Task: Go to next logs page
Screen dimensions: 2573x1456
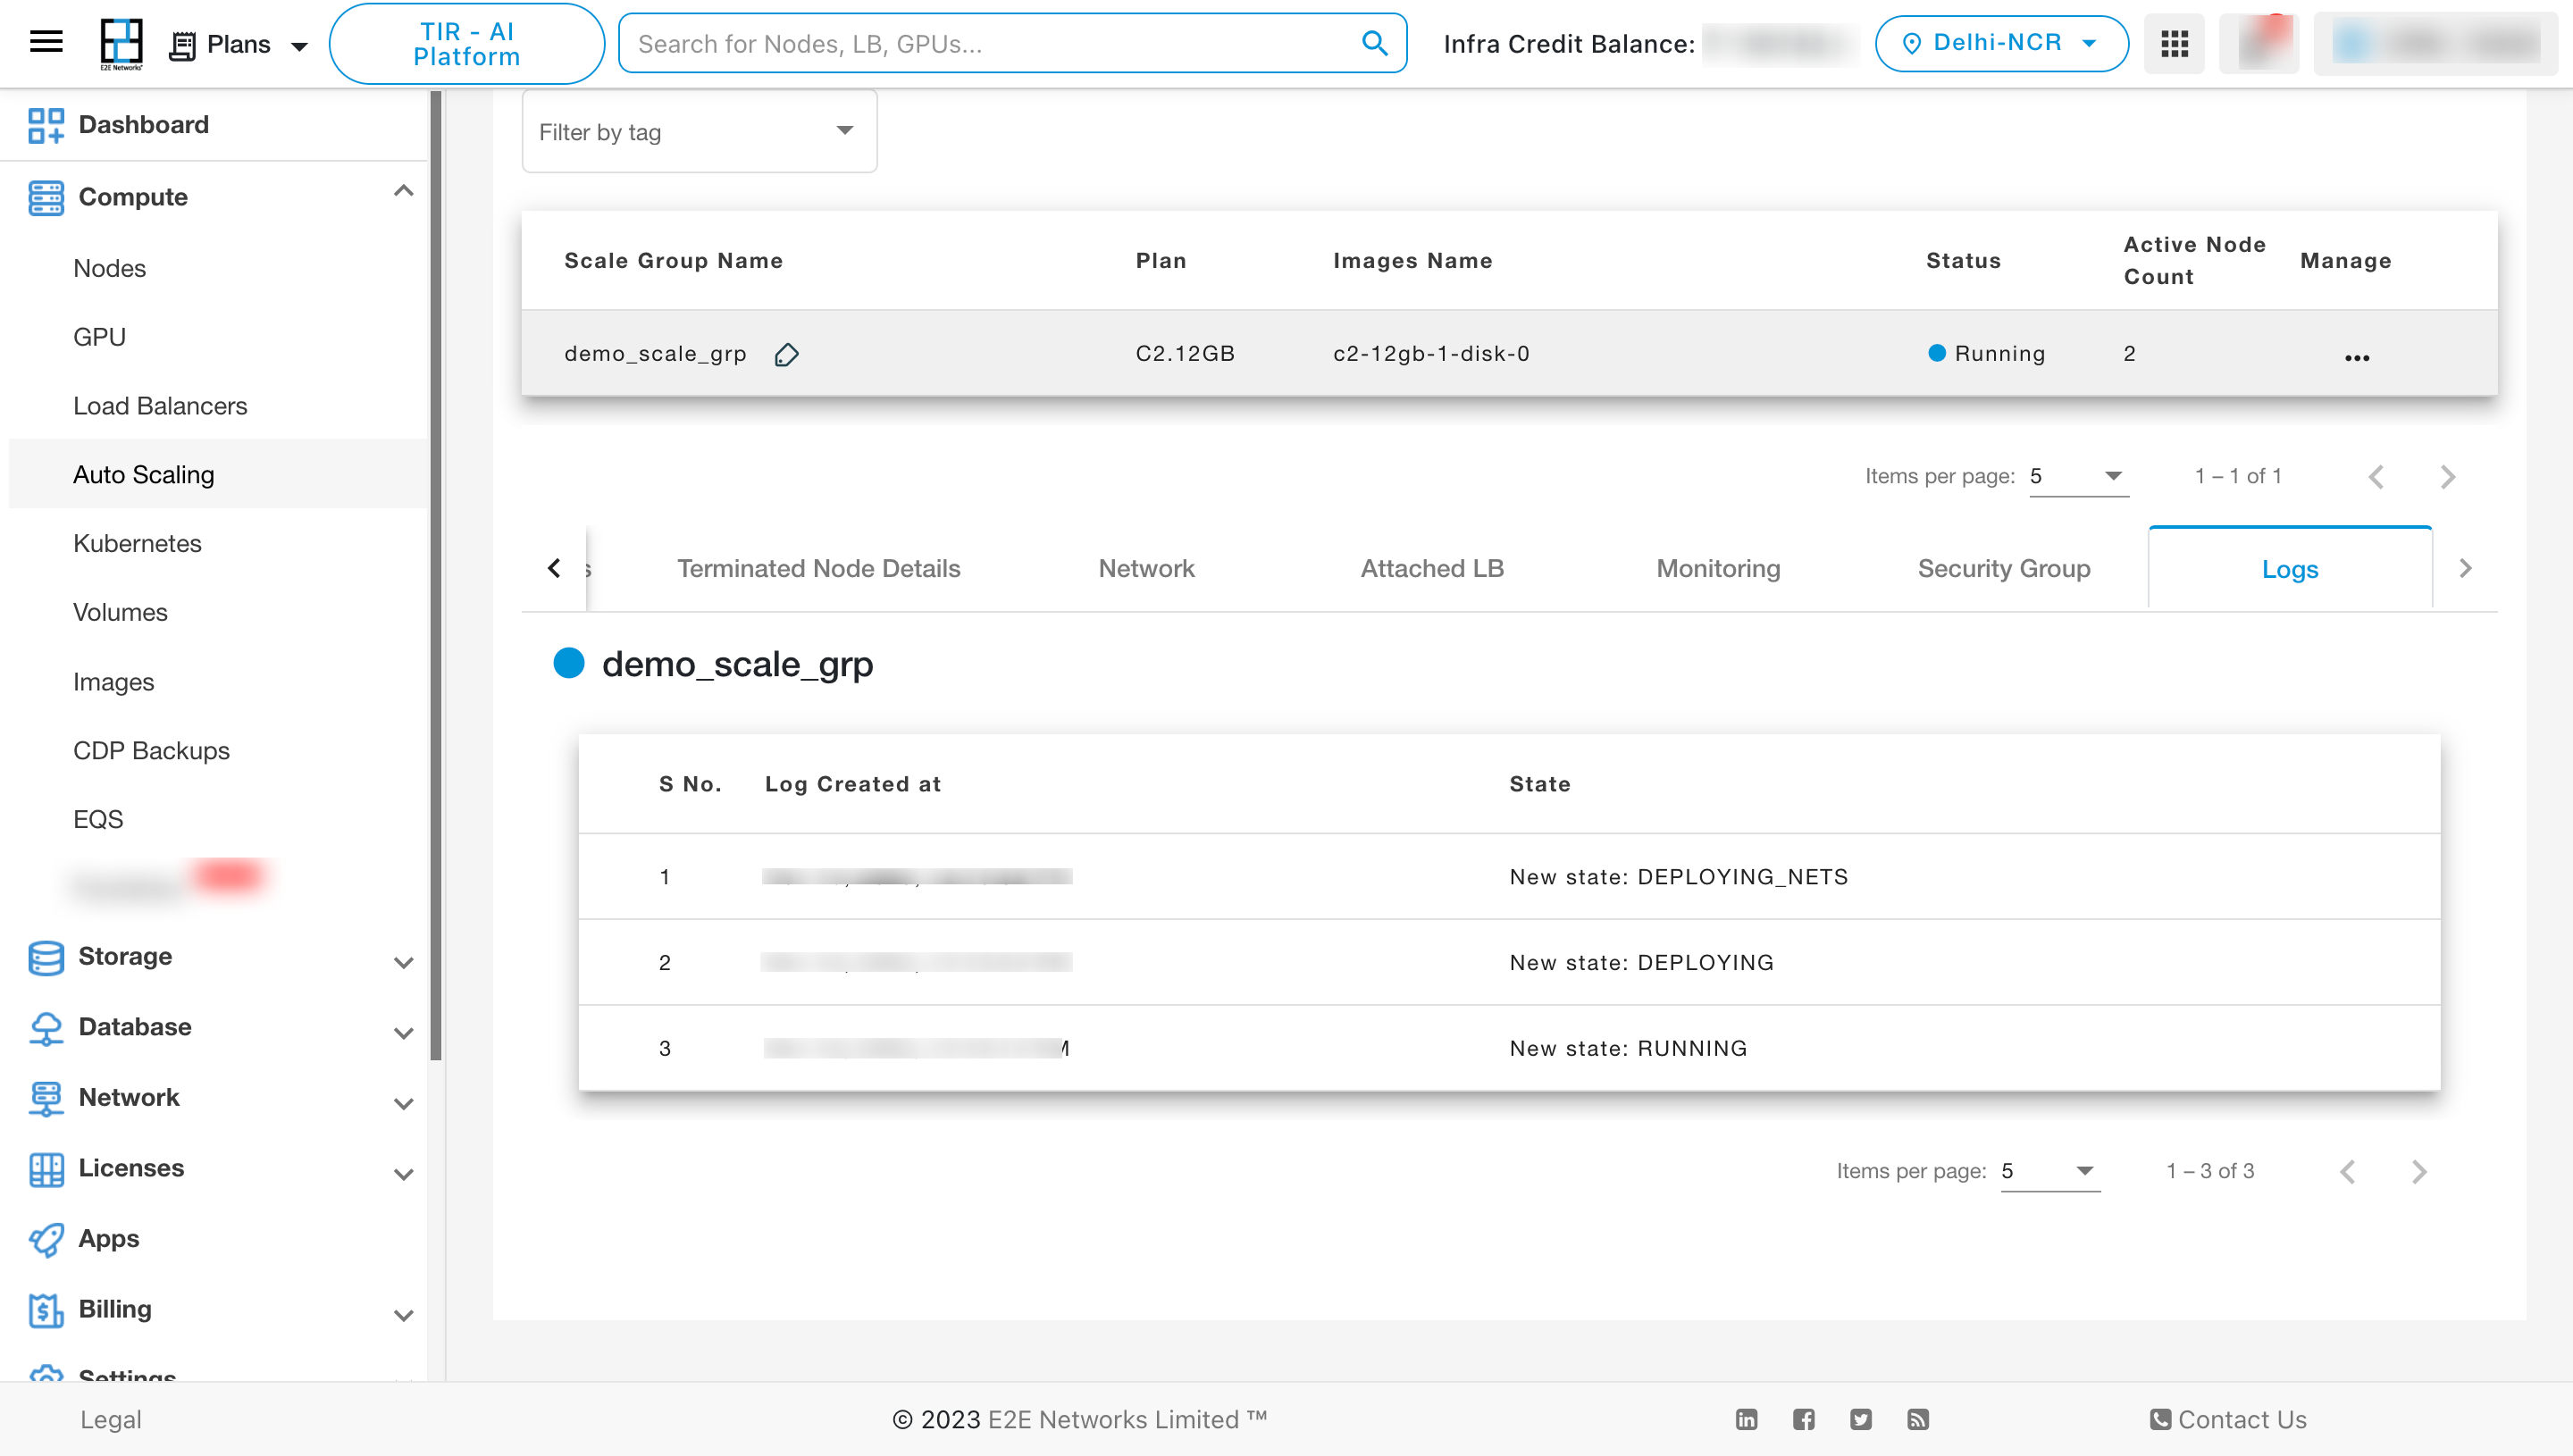Action: pyautogui.click(x=2419, y=1172)
